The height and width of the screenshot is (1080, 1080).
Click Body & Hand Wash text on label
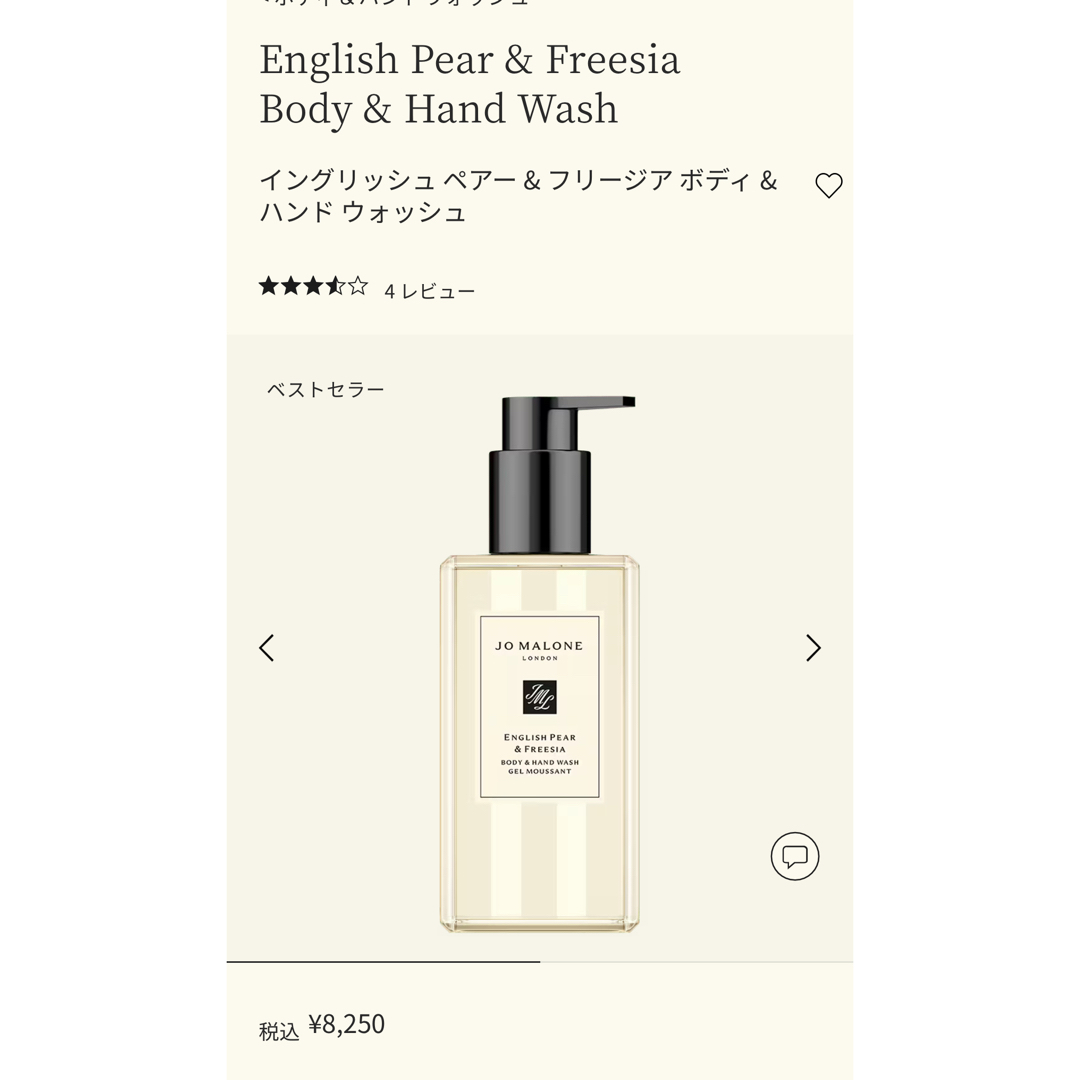(x=540, y=762)
